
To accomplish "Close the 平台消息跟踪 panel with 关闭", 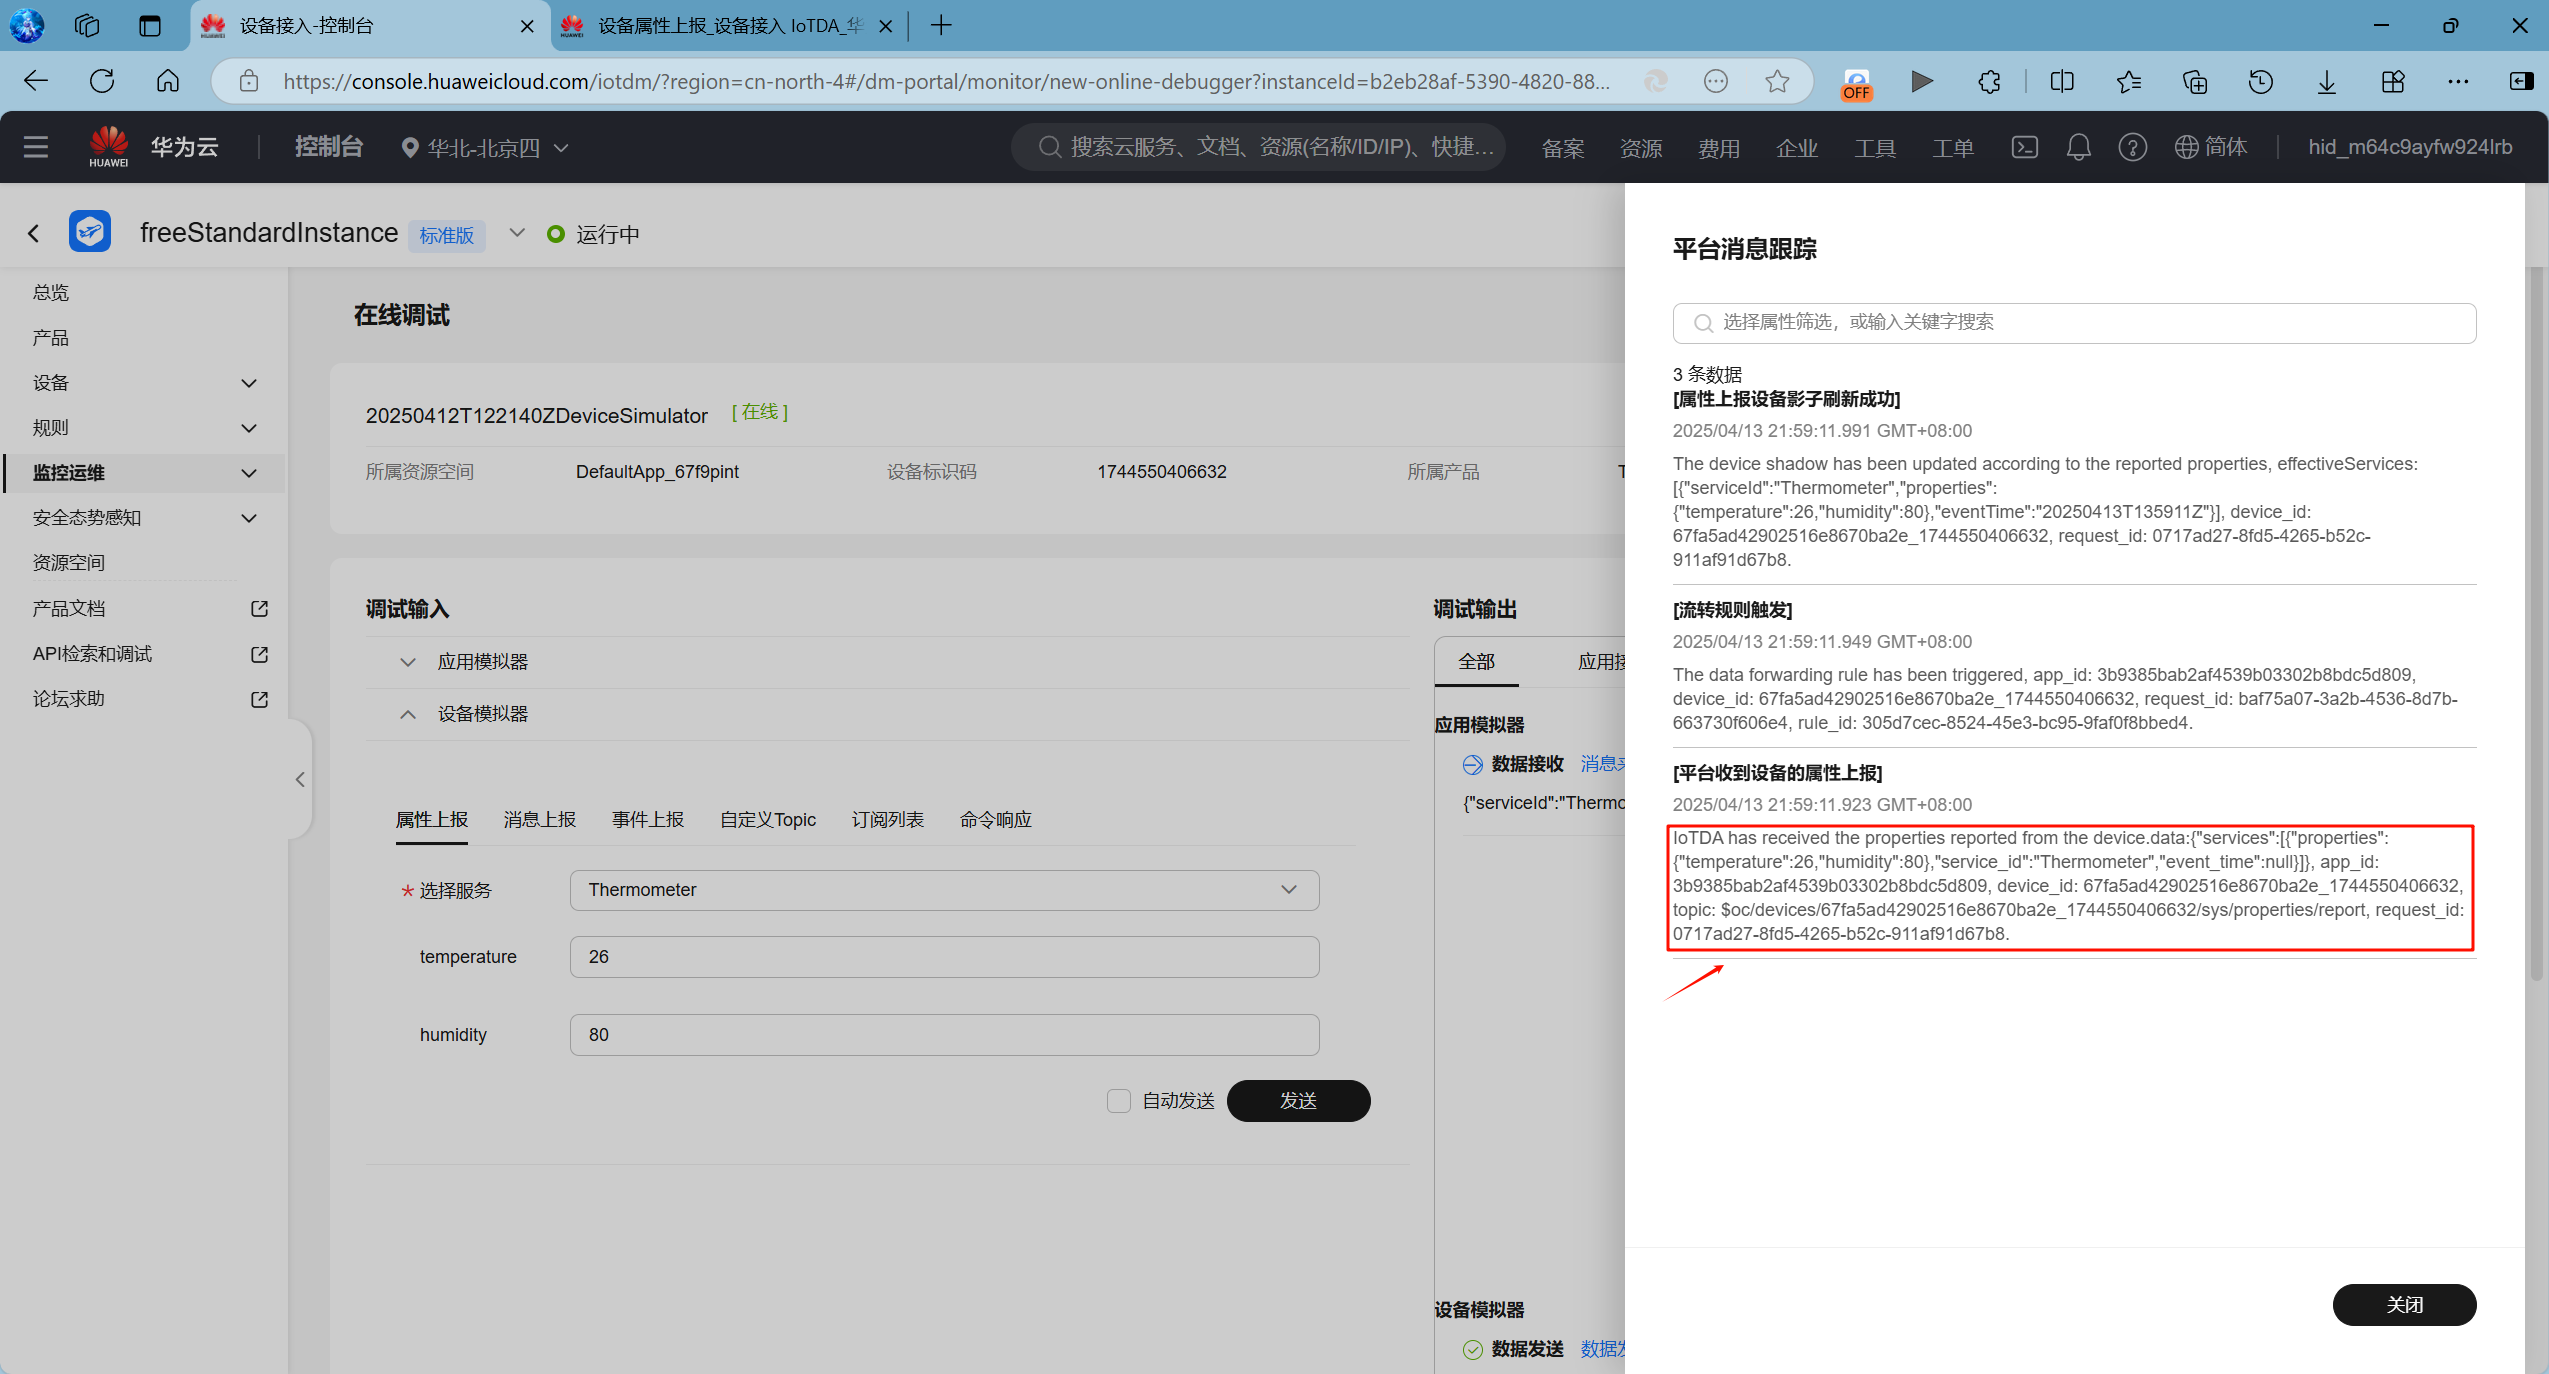I will tap(2403, 1305).
